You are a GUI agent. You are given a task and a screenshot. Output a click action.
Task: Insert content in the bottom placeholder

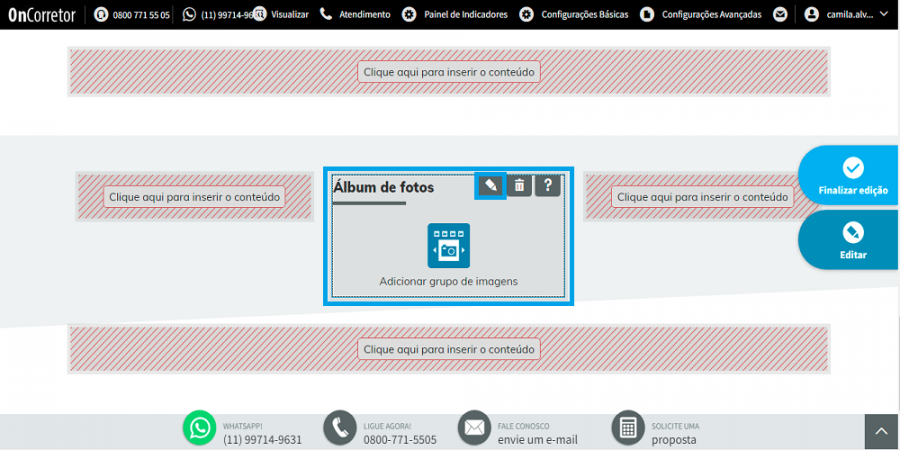click(x=449, y=349)
